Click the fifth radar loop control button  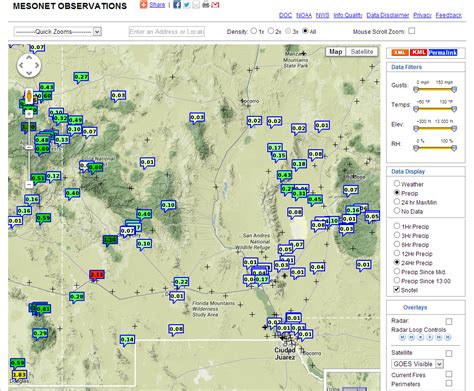click(x=439, y=337)
